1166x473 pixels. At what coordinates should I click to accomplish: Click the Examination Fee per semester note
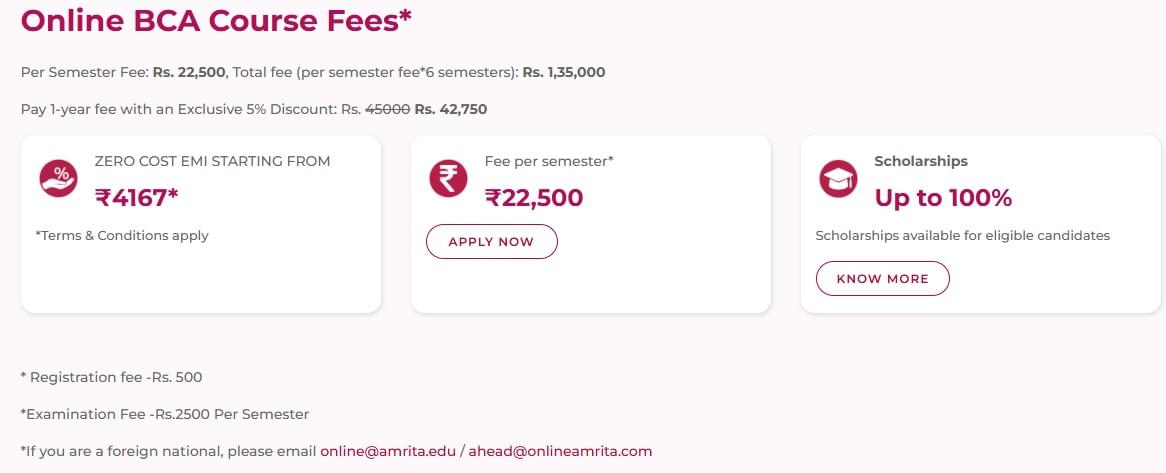pos(165,414)
